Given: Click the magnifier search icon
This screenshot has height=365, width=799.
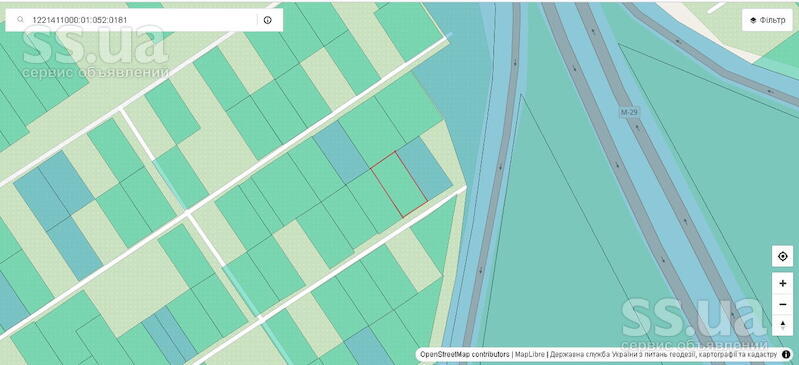Looking at the screenshot, I should click(20, 20).
